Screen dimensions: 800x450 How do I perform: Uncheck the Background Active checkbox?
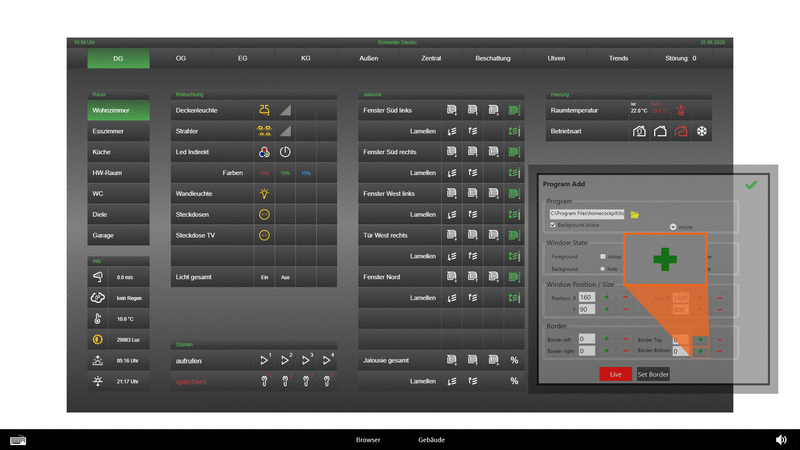click(552, 226)
